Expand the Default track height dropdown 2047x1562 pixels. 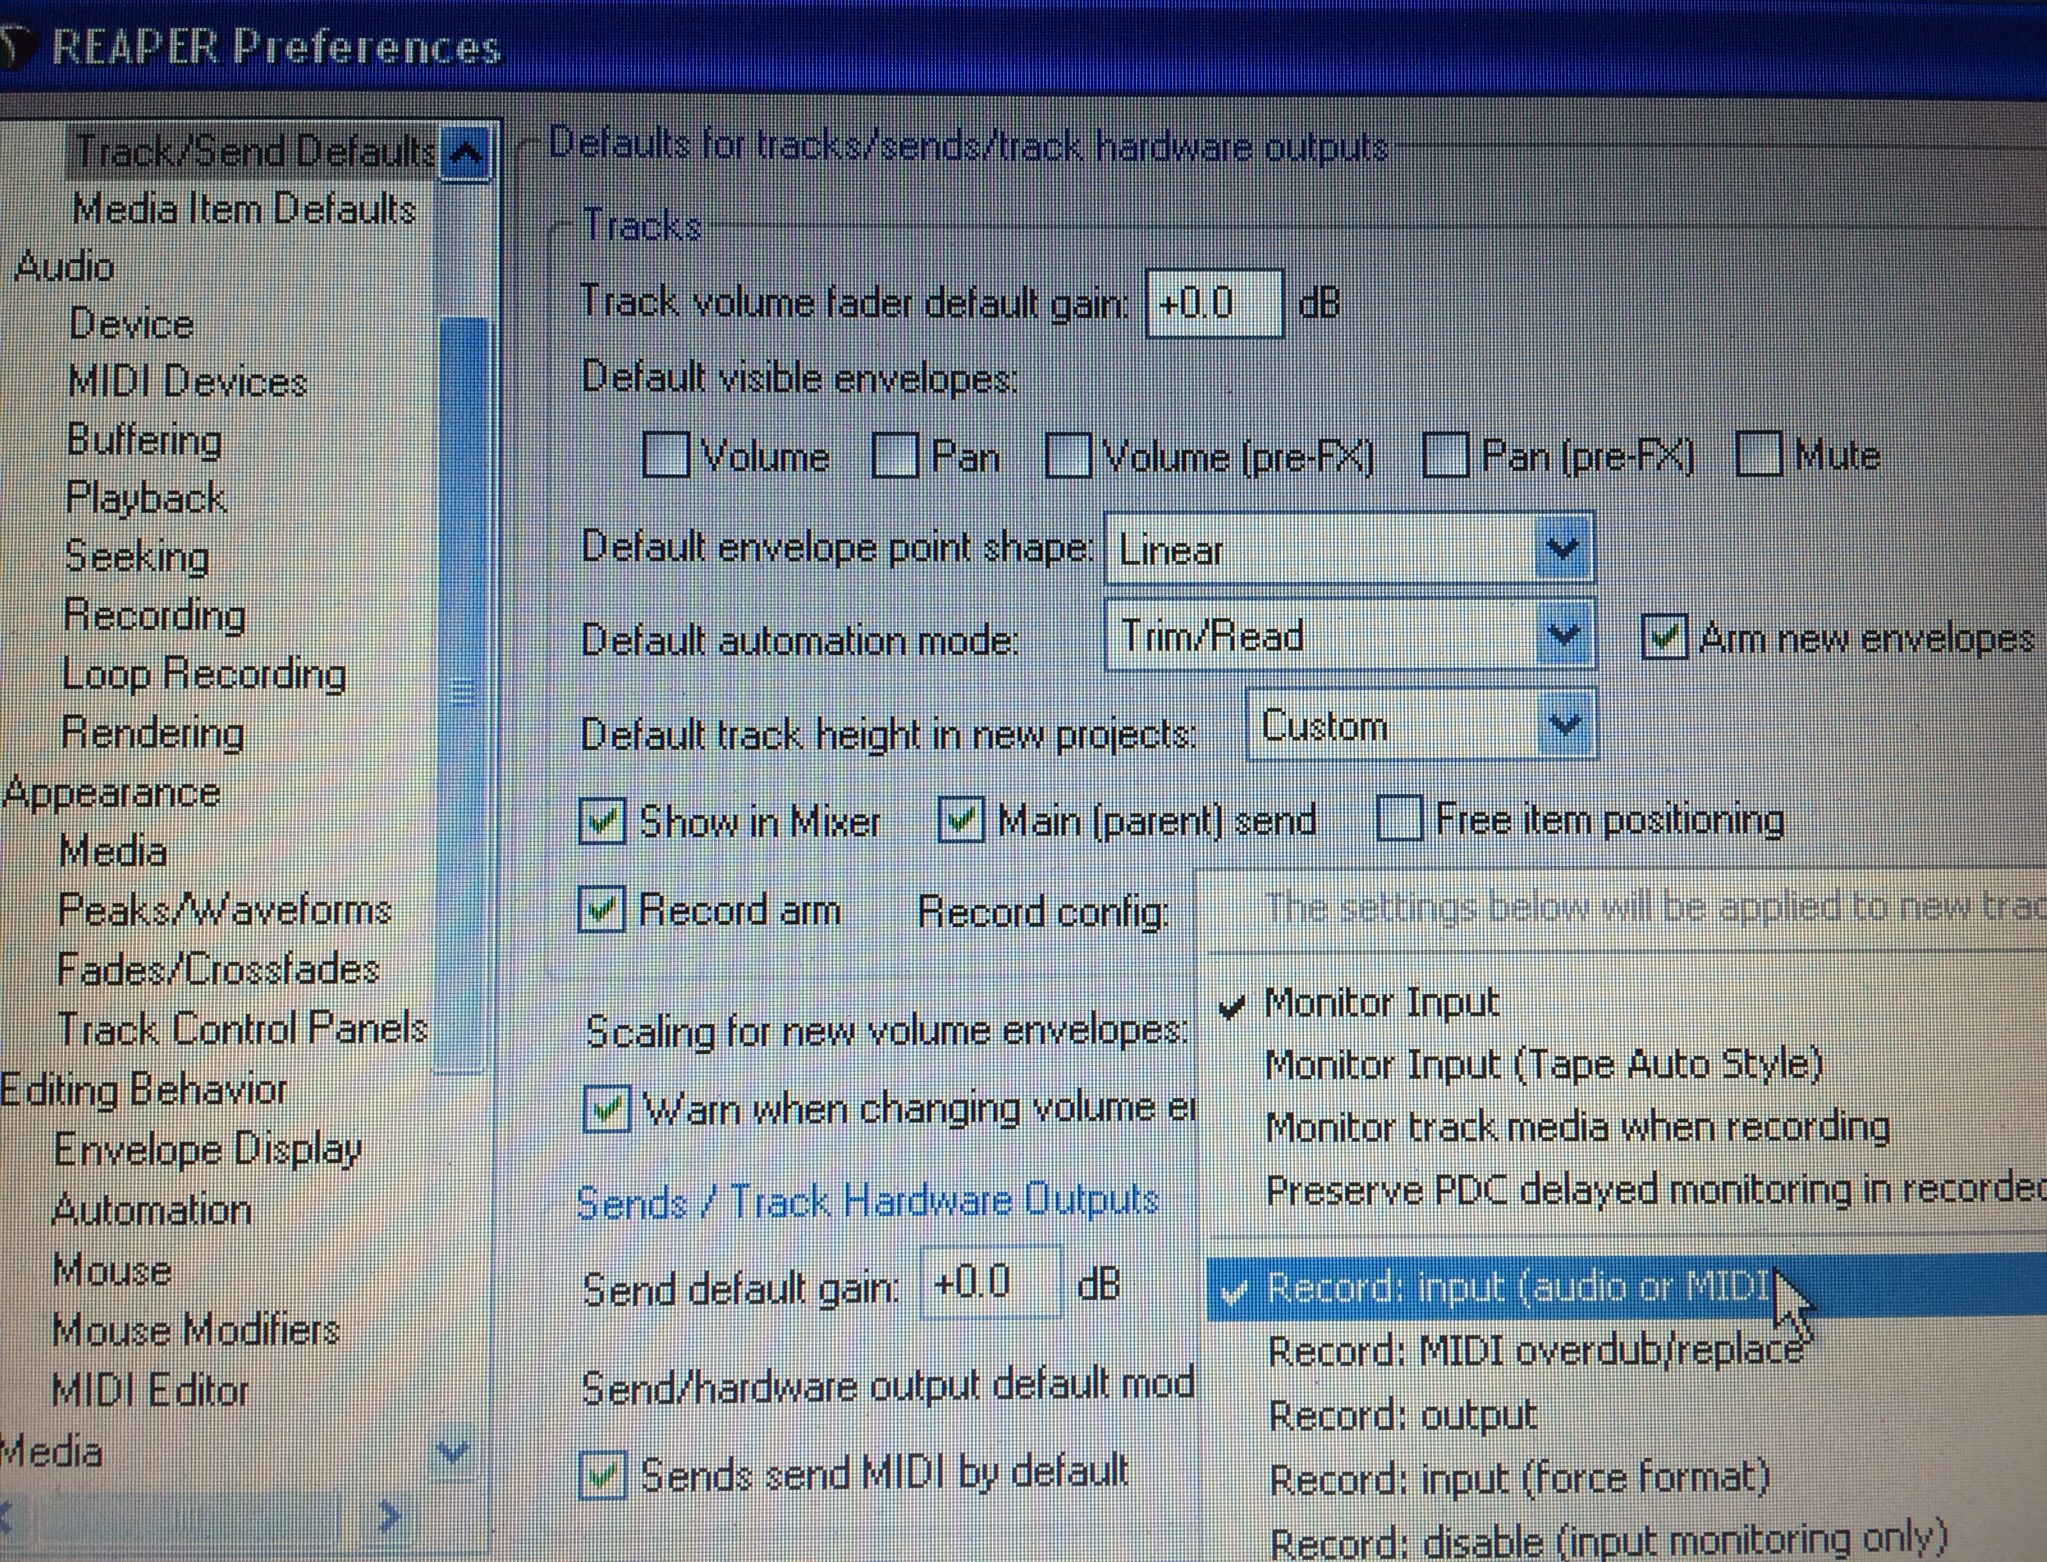coord(1564,725)
